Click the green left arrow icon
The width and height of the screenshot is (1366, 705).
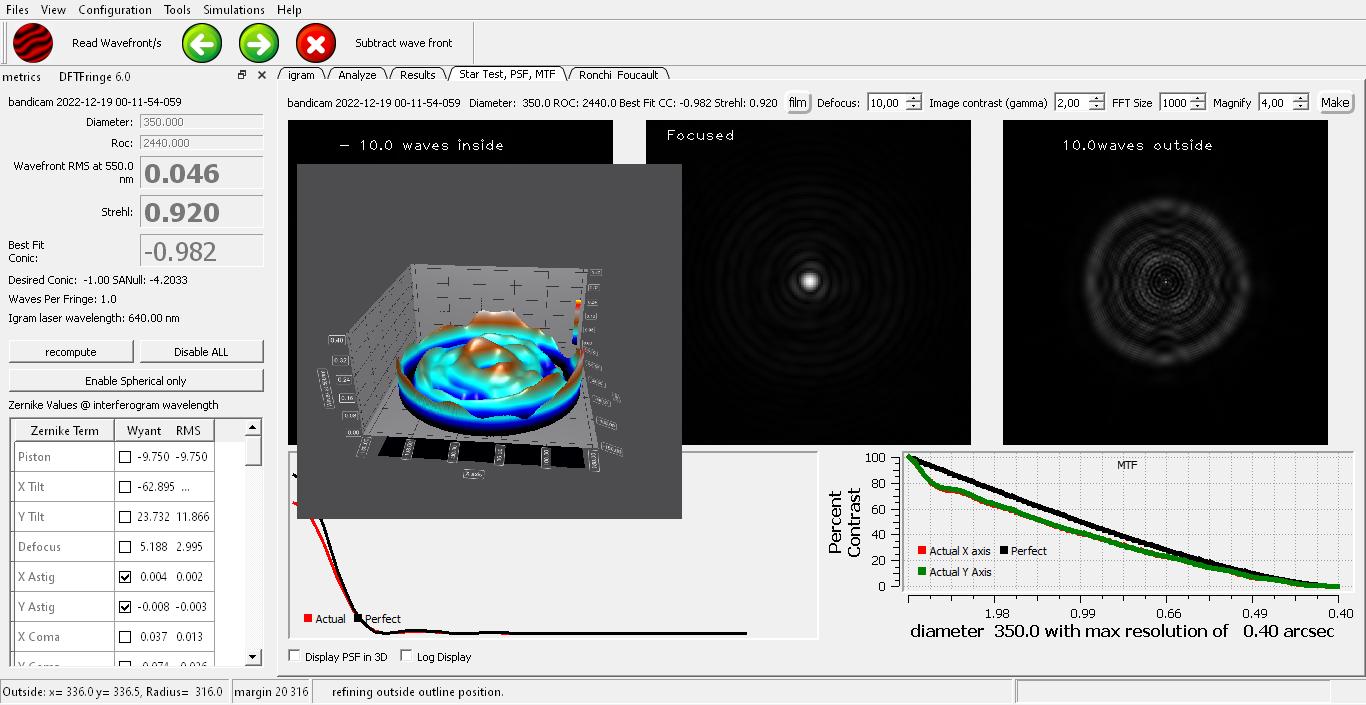[202, 44]
